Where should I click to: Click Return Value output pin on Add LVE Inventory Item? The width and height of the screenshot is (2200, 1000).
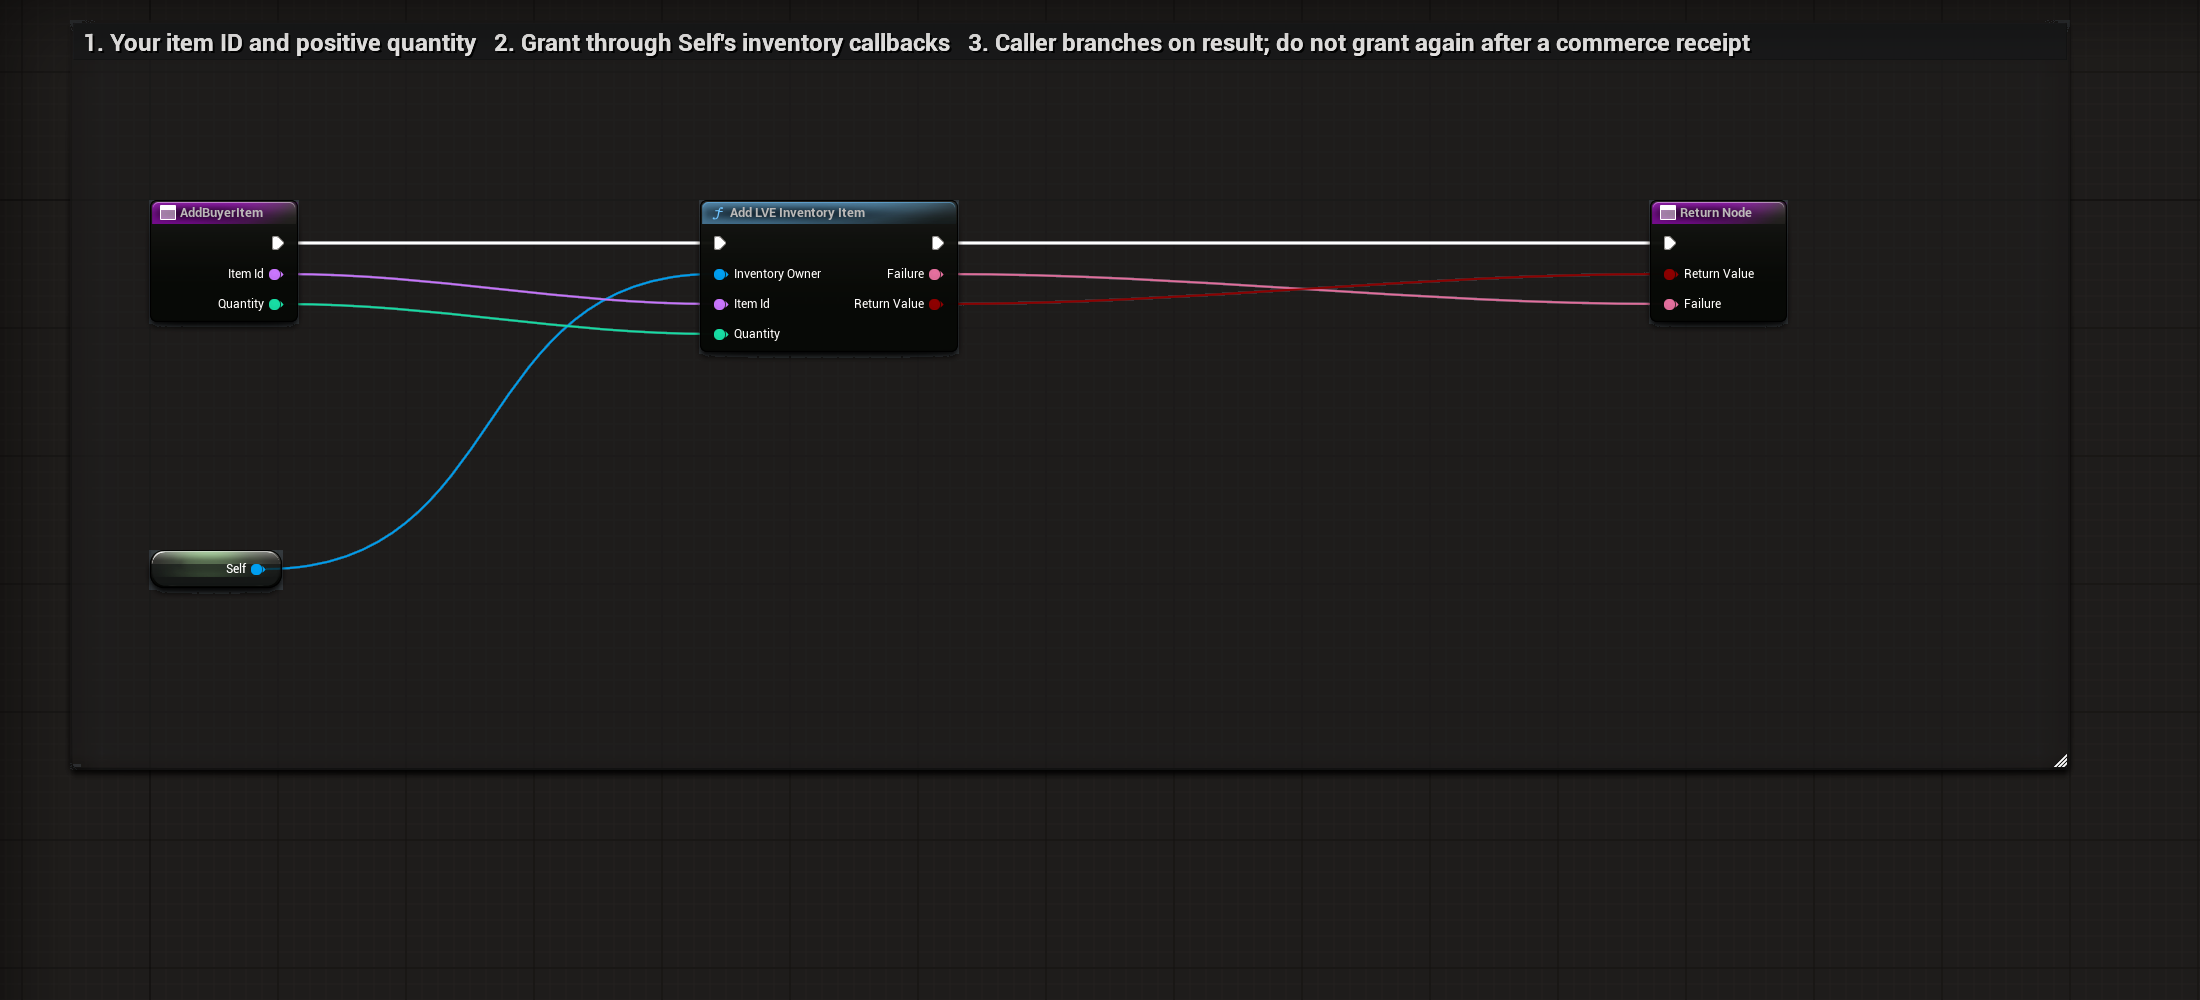(x=936, y=304)
